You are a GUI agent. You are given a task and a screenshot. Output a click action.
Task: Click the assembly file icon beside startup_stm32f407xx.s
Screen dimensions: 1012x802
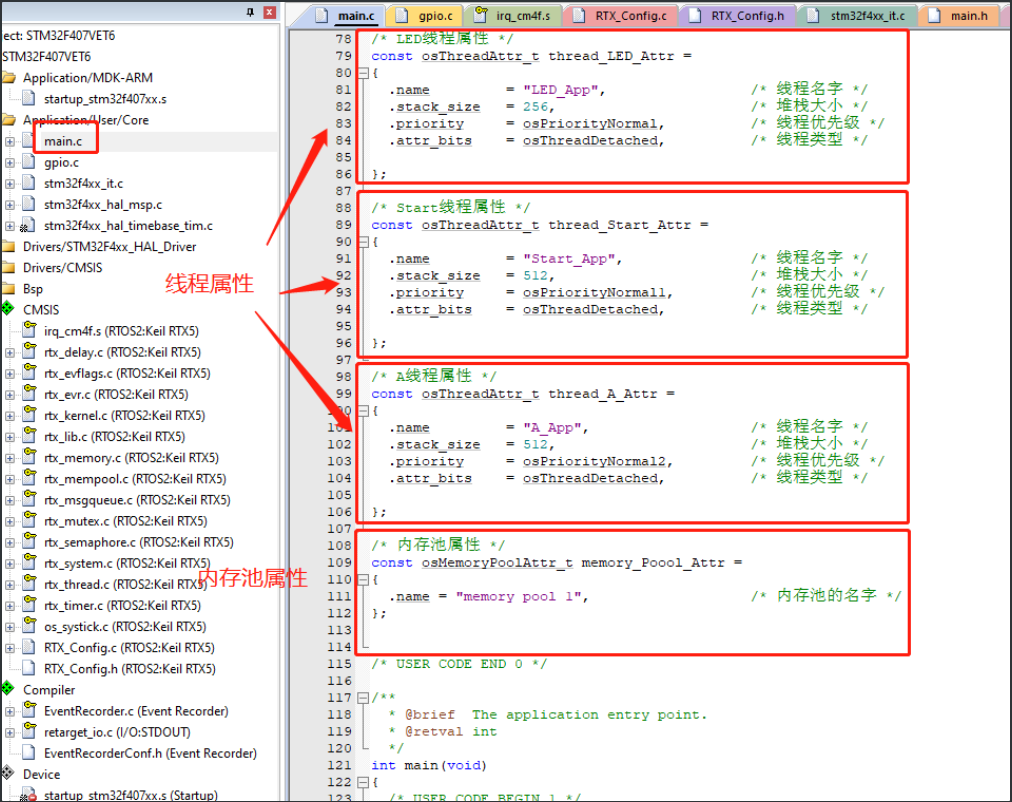[x=30, y=99]
